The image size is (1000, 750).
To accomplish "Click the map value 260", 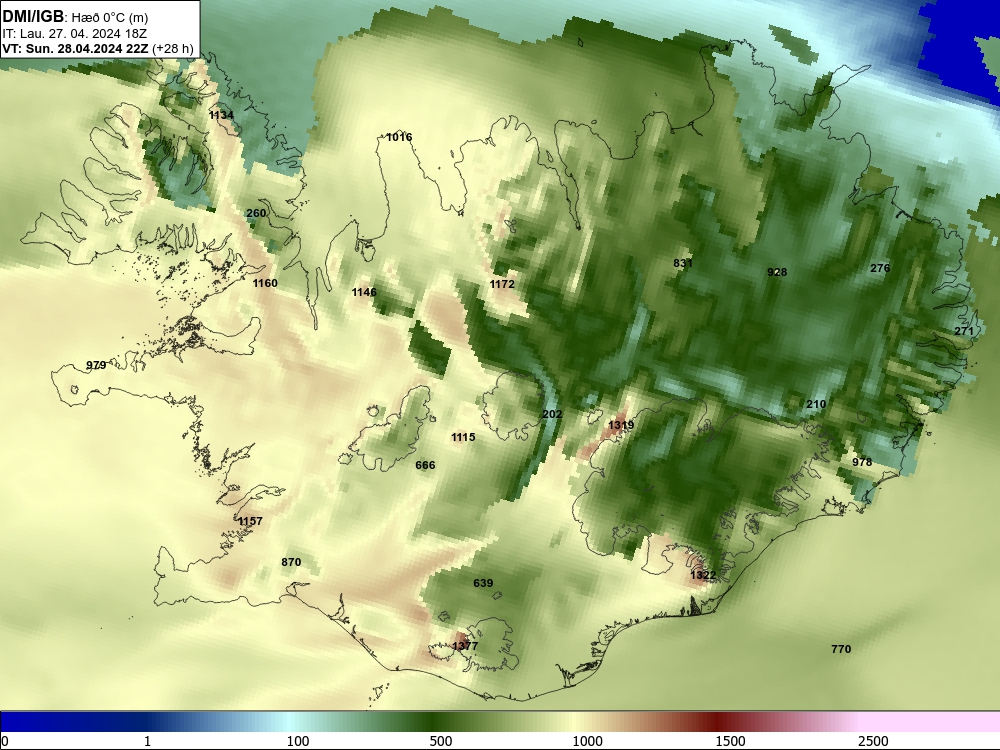I will [256, 213].
